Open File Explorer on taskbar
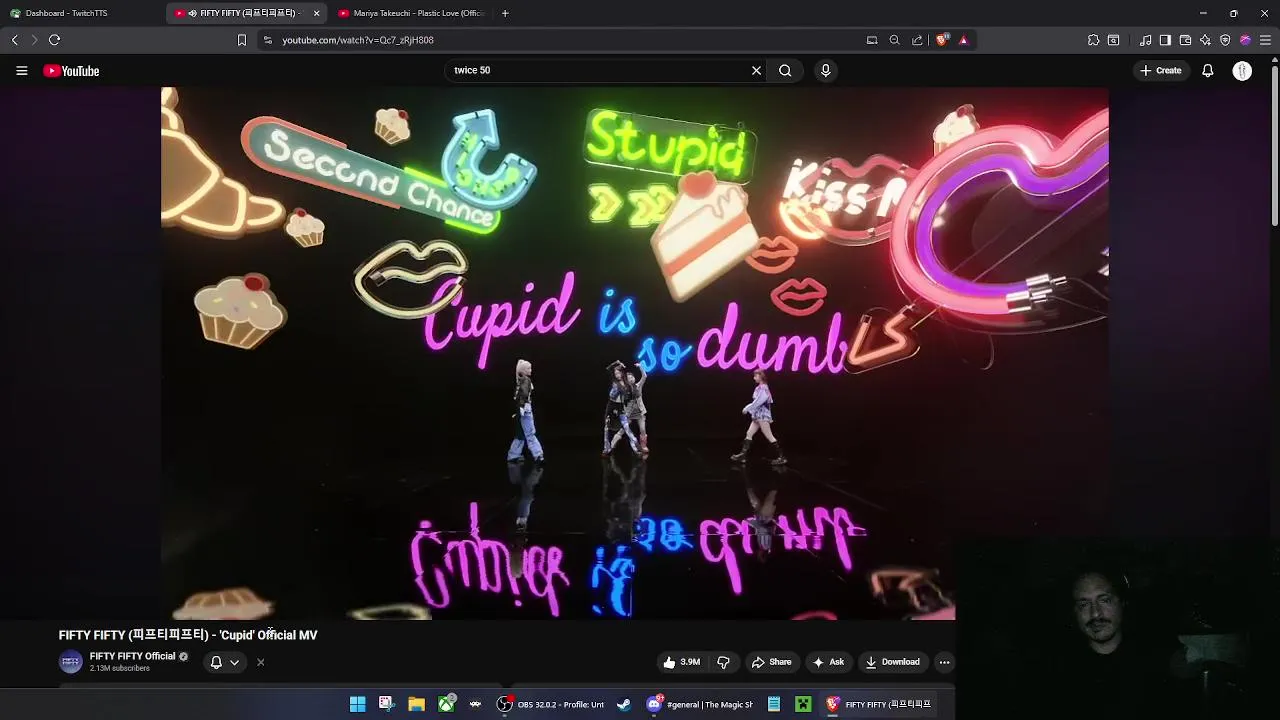Viewport: 1280px width, 720px height. (x=416, y=704)
